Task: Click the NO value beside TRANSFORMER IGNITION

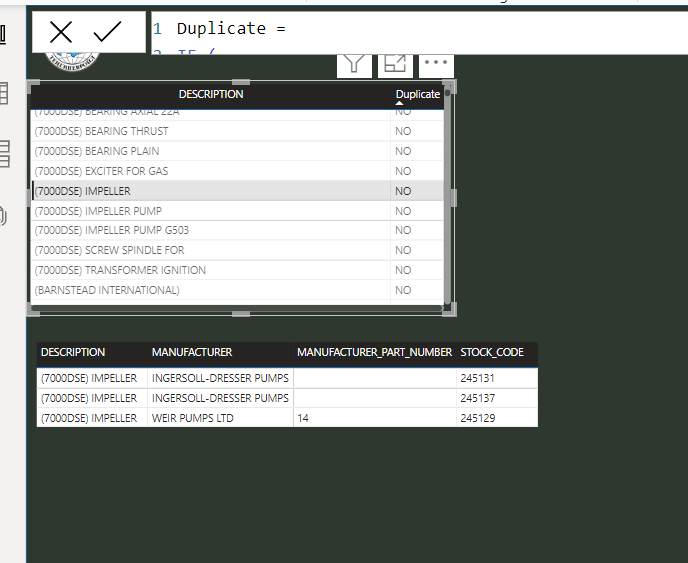Action: (403, 270)
